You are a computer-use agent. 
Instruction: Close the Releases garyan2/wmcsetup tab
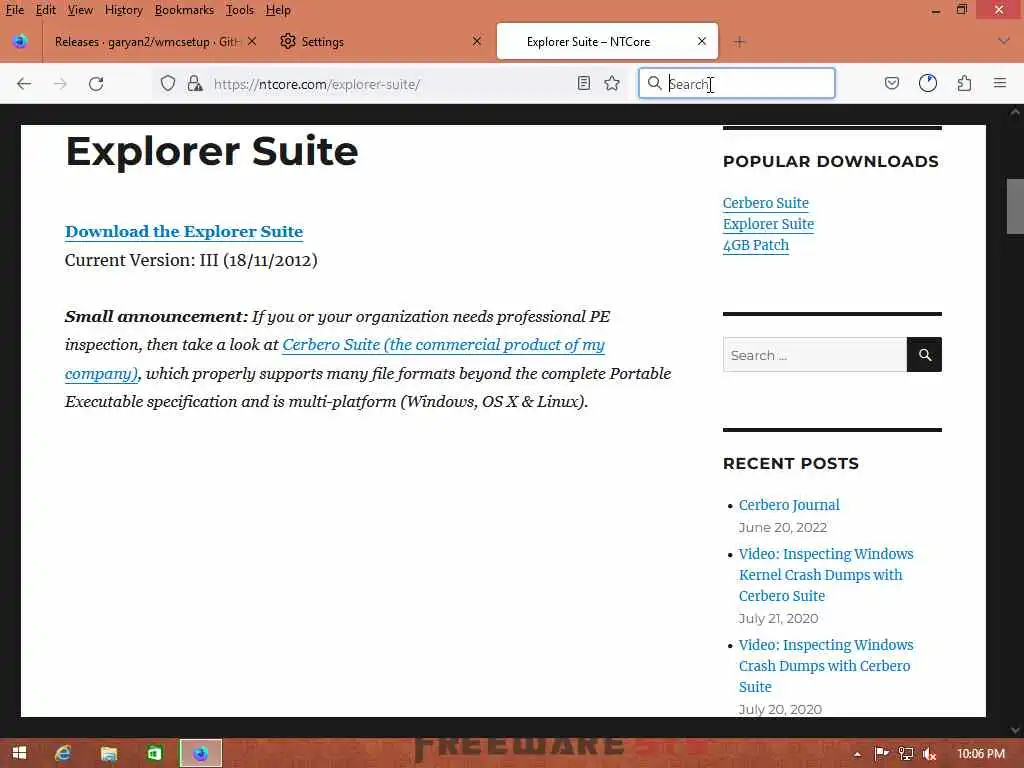click(x=252, y=41)
